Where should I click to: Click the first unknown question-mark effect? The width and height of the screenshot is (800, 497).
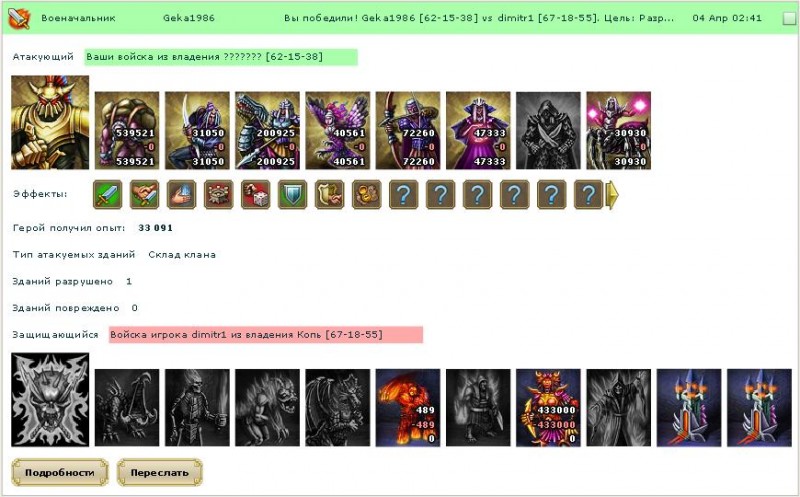tap(404, 194)
